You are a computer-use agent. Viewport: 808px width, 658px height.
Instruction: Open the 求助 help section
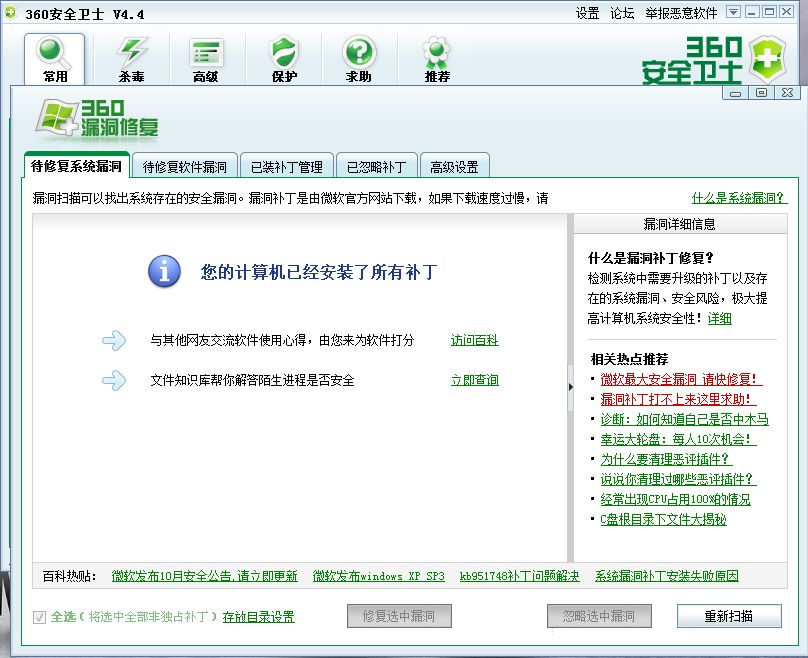click(359, 59)
